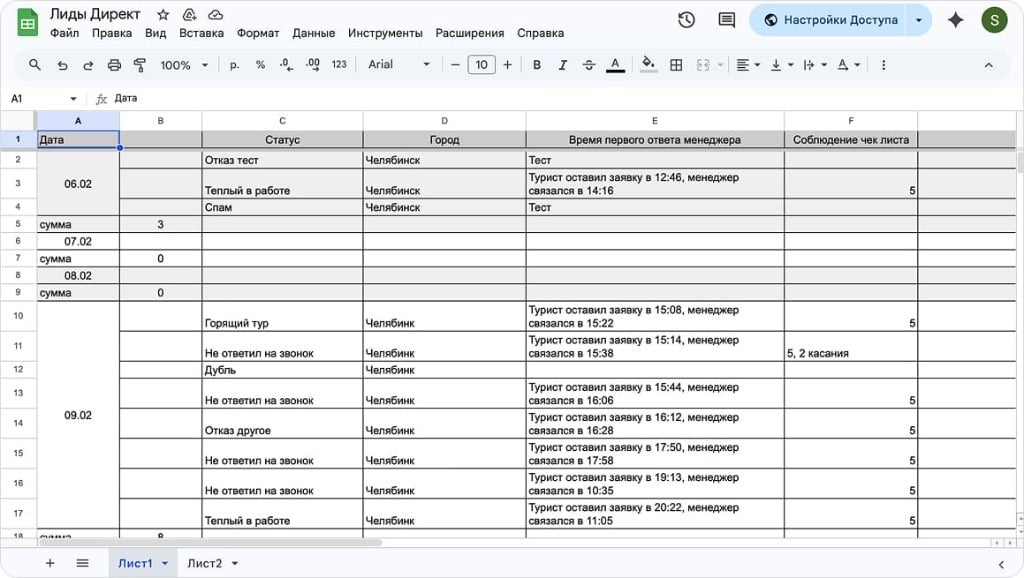Open the horizontal align dropdown
The height and width of the screenshot is (578, 1024).
(748, 65)
